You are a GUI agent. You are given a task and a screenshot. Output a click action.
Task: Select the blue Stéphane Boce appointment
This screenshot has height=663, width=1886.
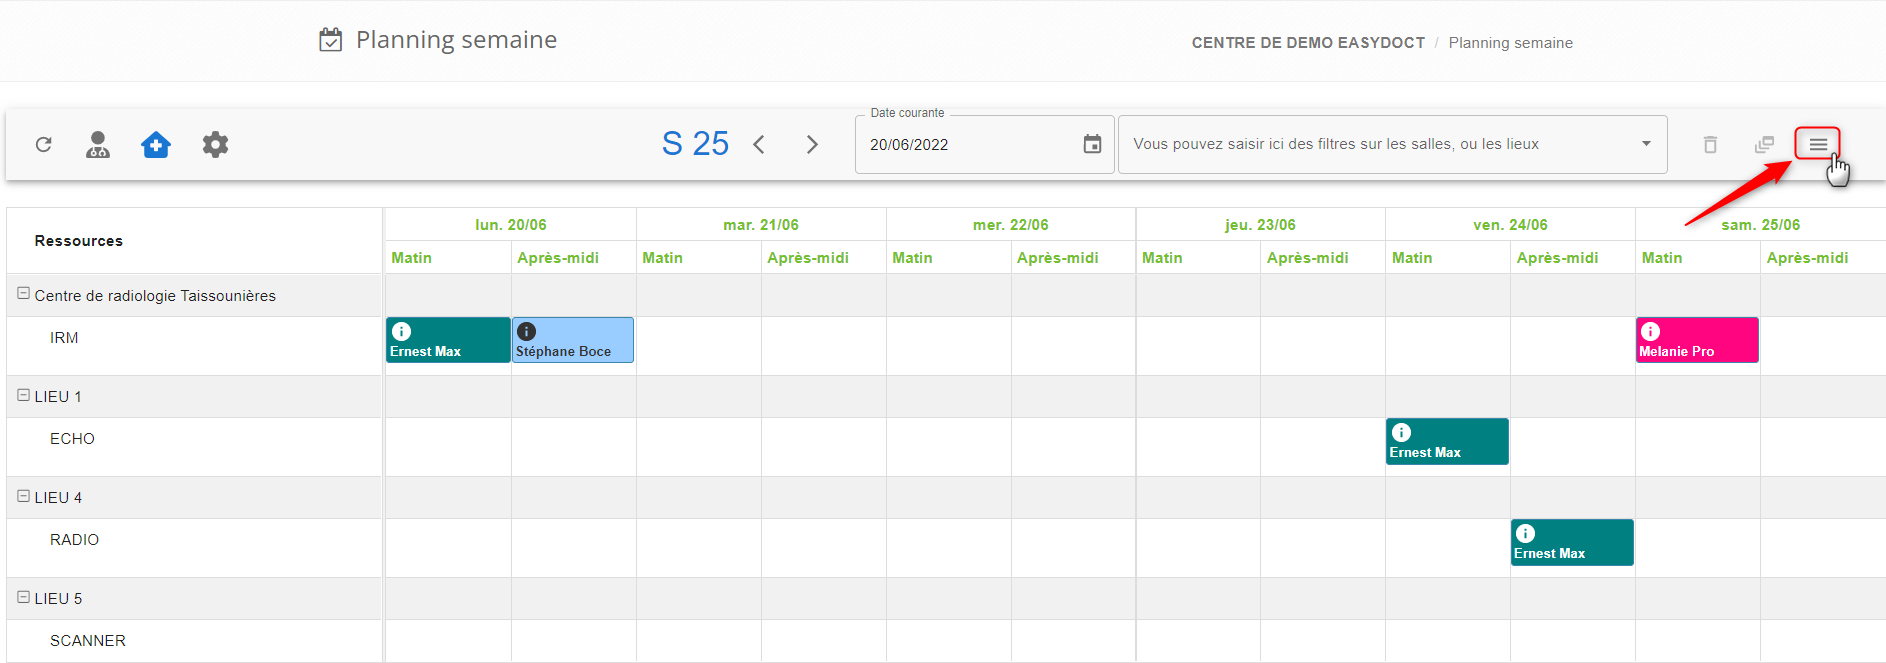click(573, 341)
